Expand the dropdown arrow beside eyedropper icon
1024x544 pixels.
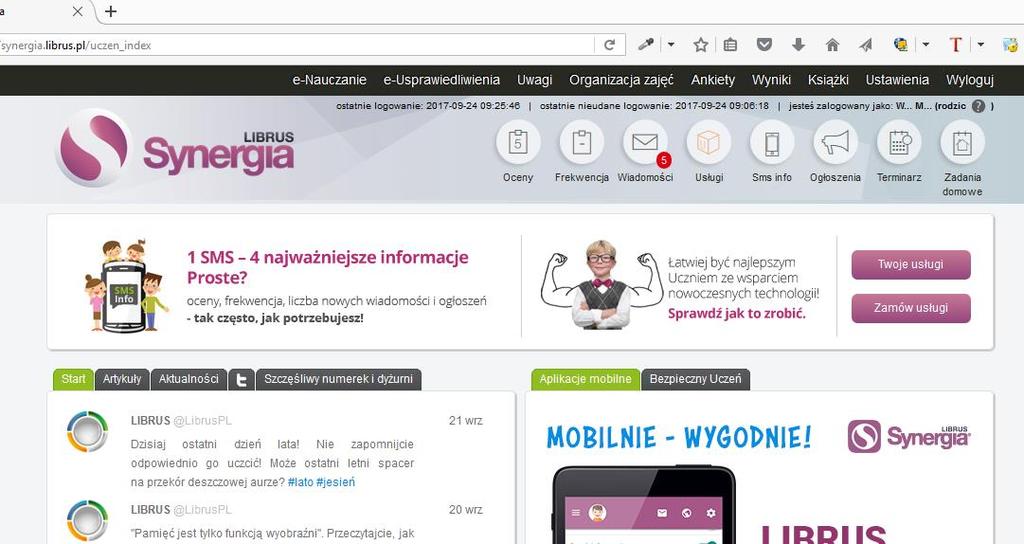pos(671,45)
